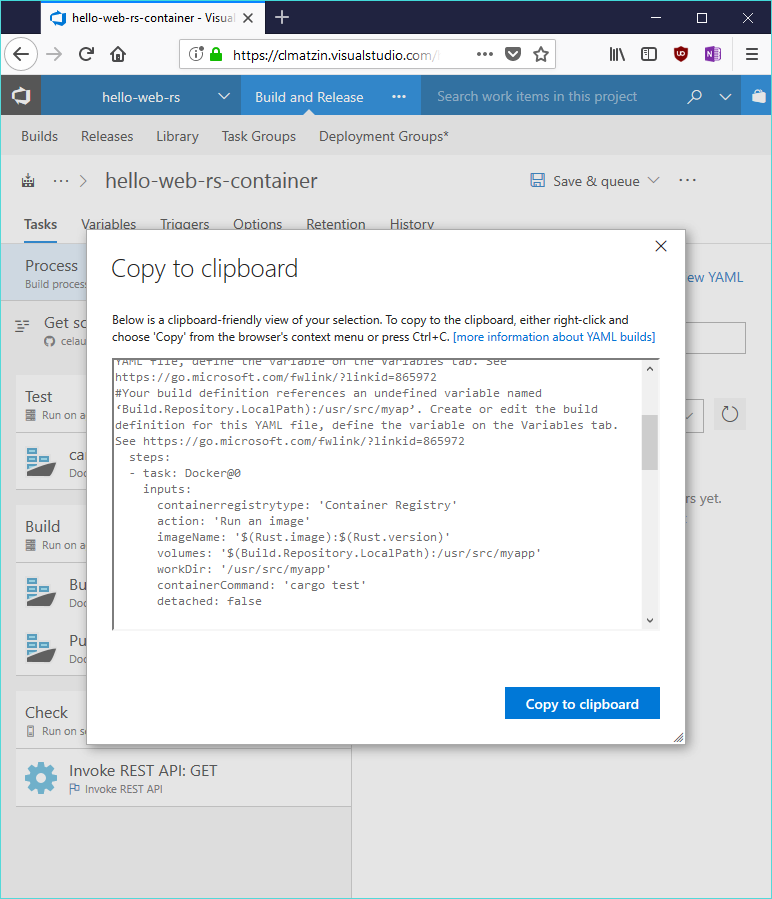Focus the Search work items field
Screen dimensions: 772x899
[x=537, y=96]
